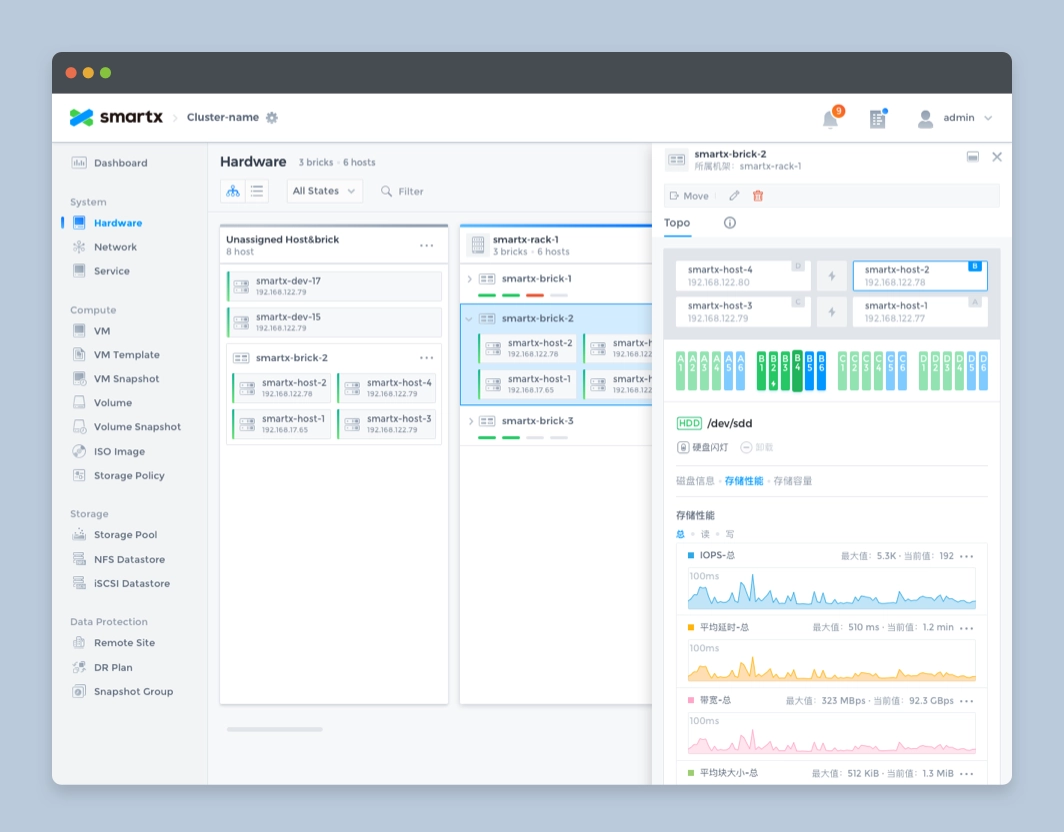Select the 写 (write) metric option
This screenshot has width=1064, height=832.
tap(729, 534)
